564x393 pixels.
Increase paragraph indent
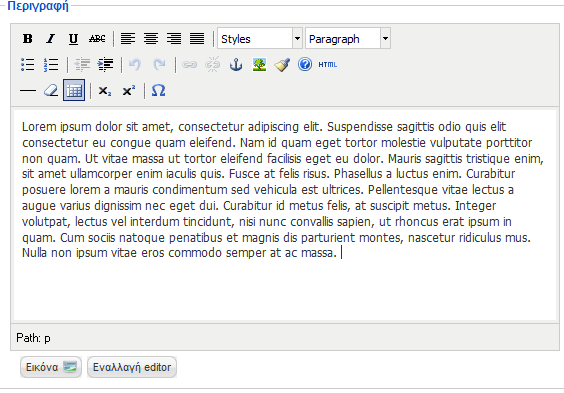[x=105, y=65]
